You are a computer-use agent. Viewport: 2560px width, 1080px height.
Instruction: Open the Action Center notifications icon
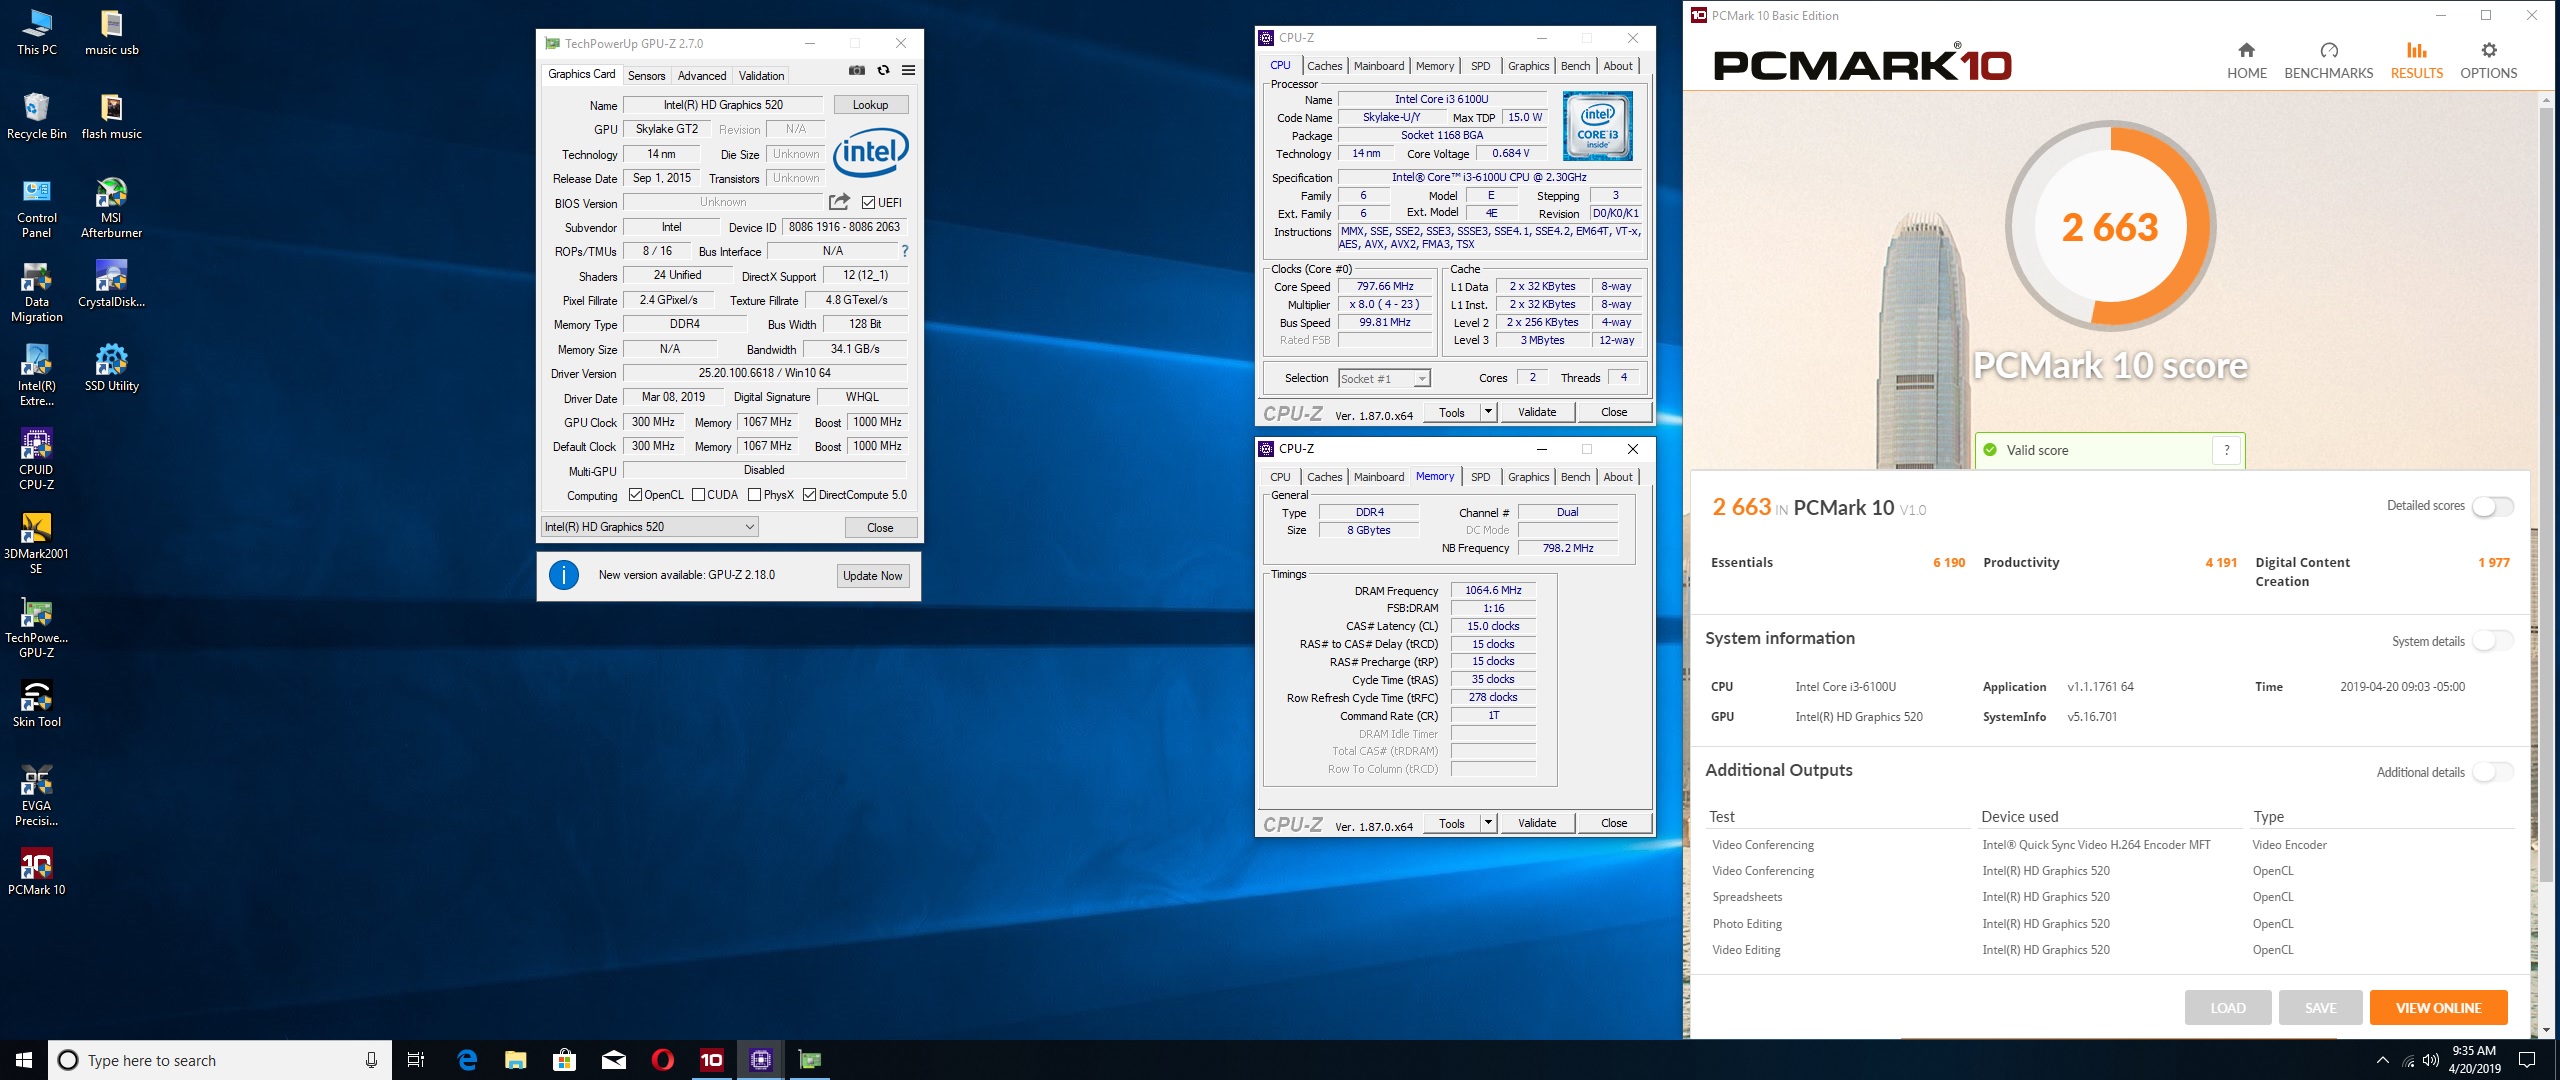point(2527,1060)
